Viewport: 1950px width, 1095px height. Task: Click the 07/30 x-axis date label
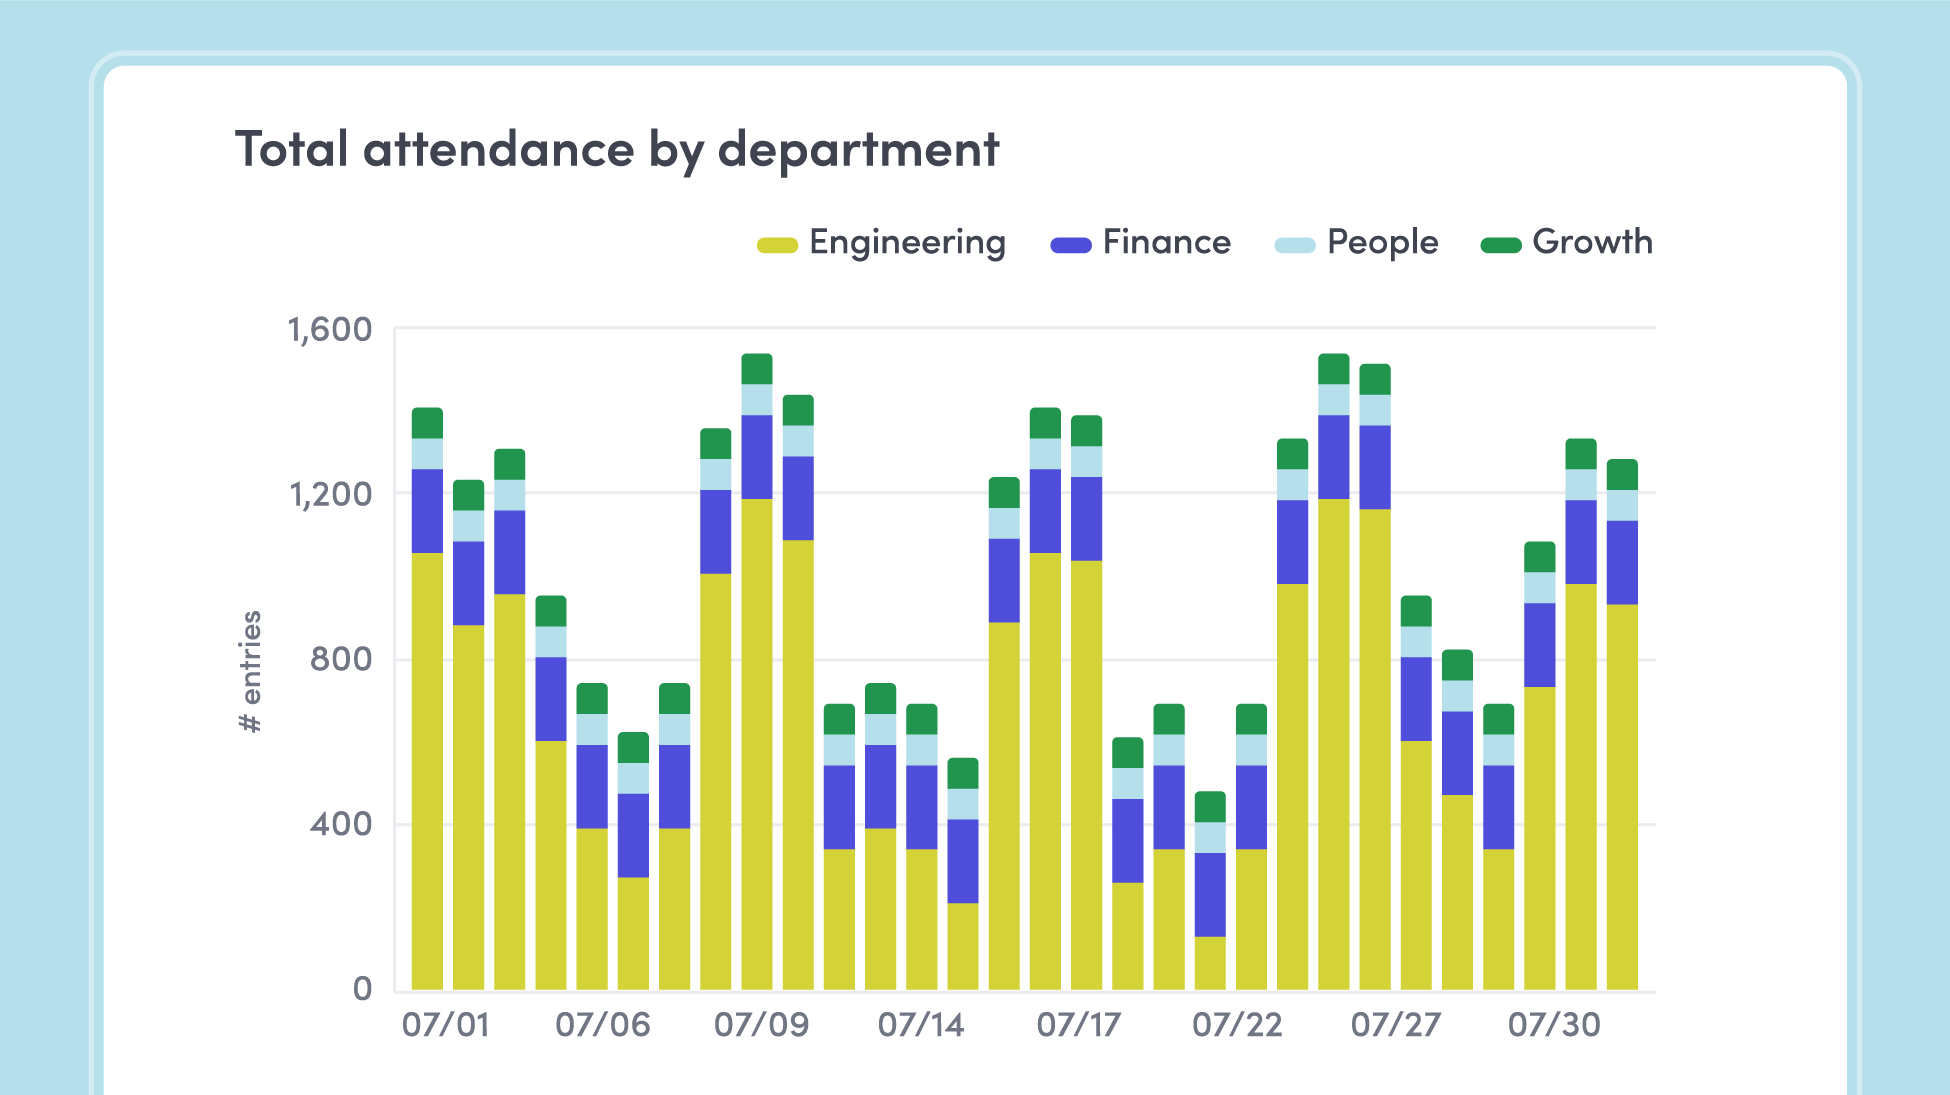pos(1554,1025)
